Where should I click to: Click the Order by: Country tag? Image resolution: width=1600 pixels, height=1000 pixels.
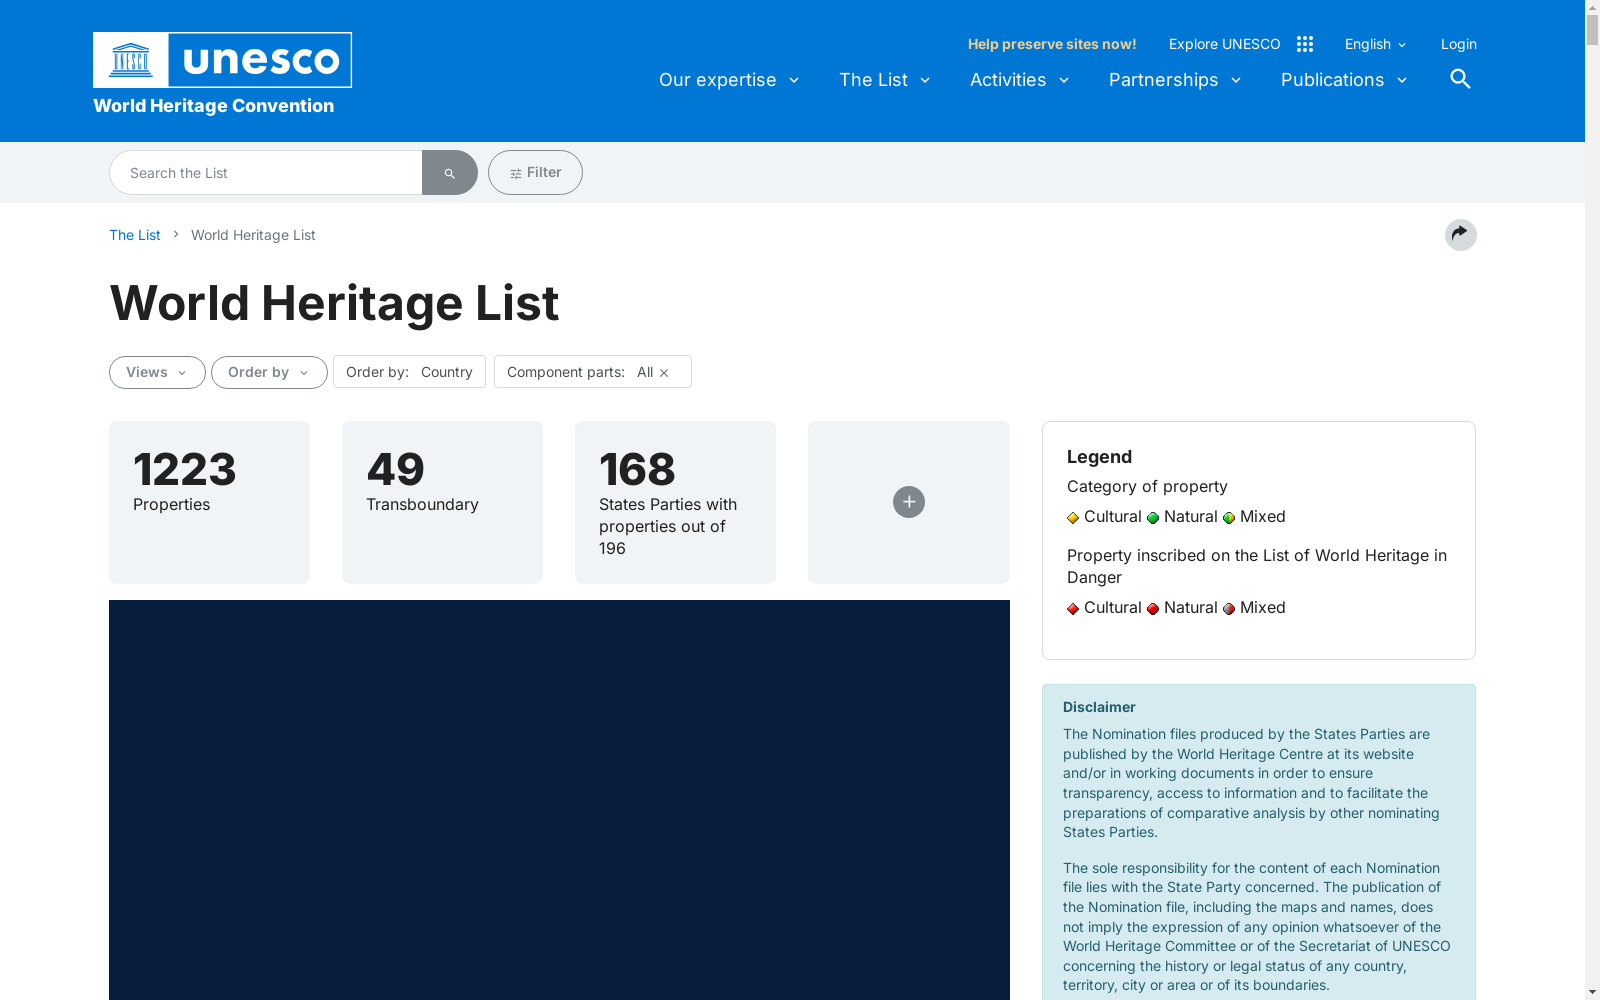(409, 372)
